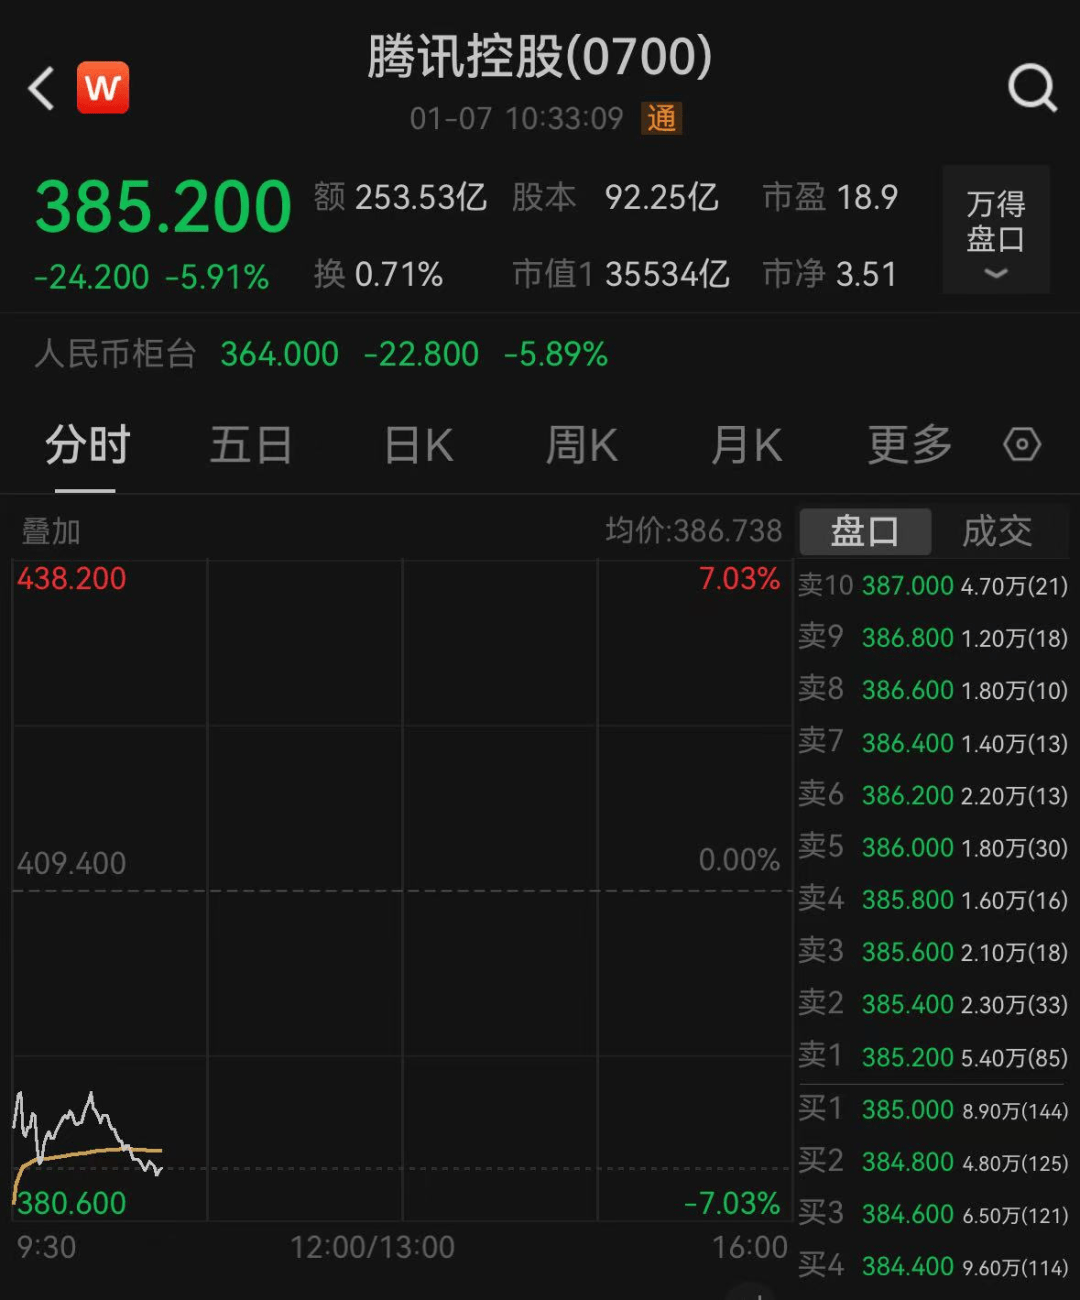Tap the chart high label 438.200
This screenshot has width=1080, height=1300.
point(72,578)
